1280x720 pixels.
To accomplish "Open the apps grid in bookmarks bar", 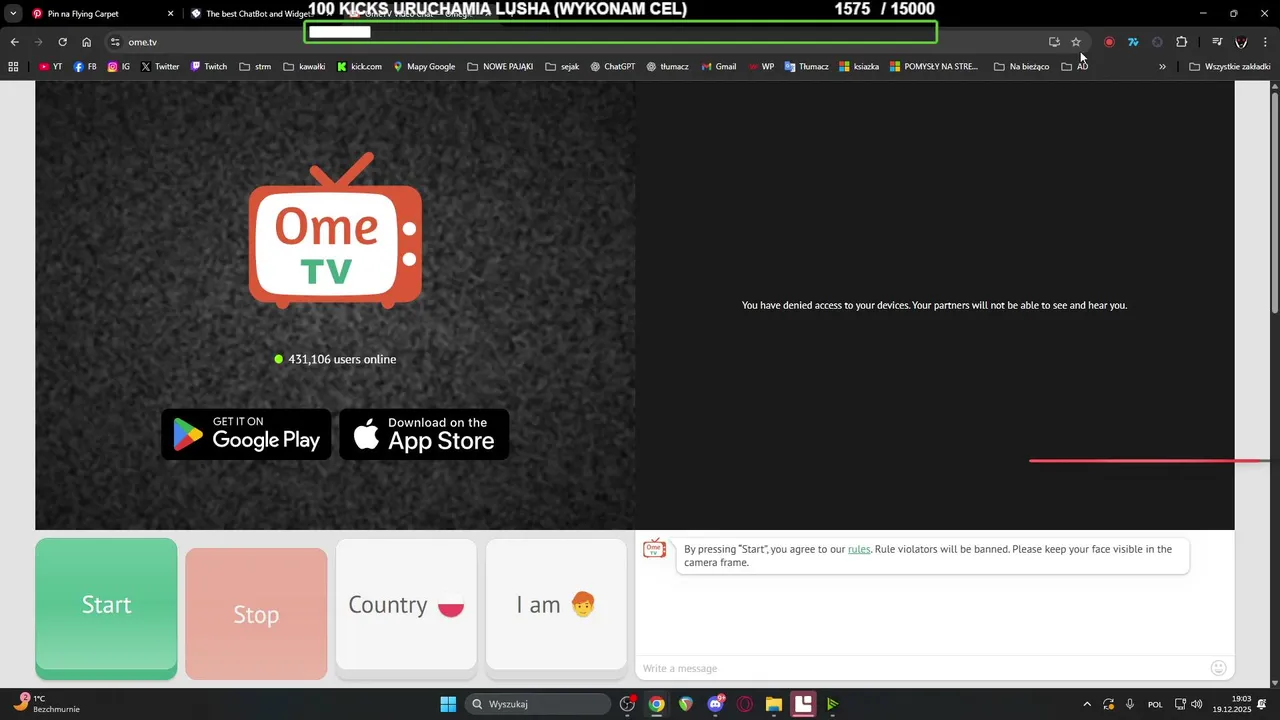I will pos(13,67).
